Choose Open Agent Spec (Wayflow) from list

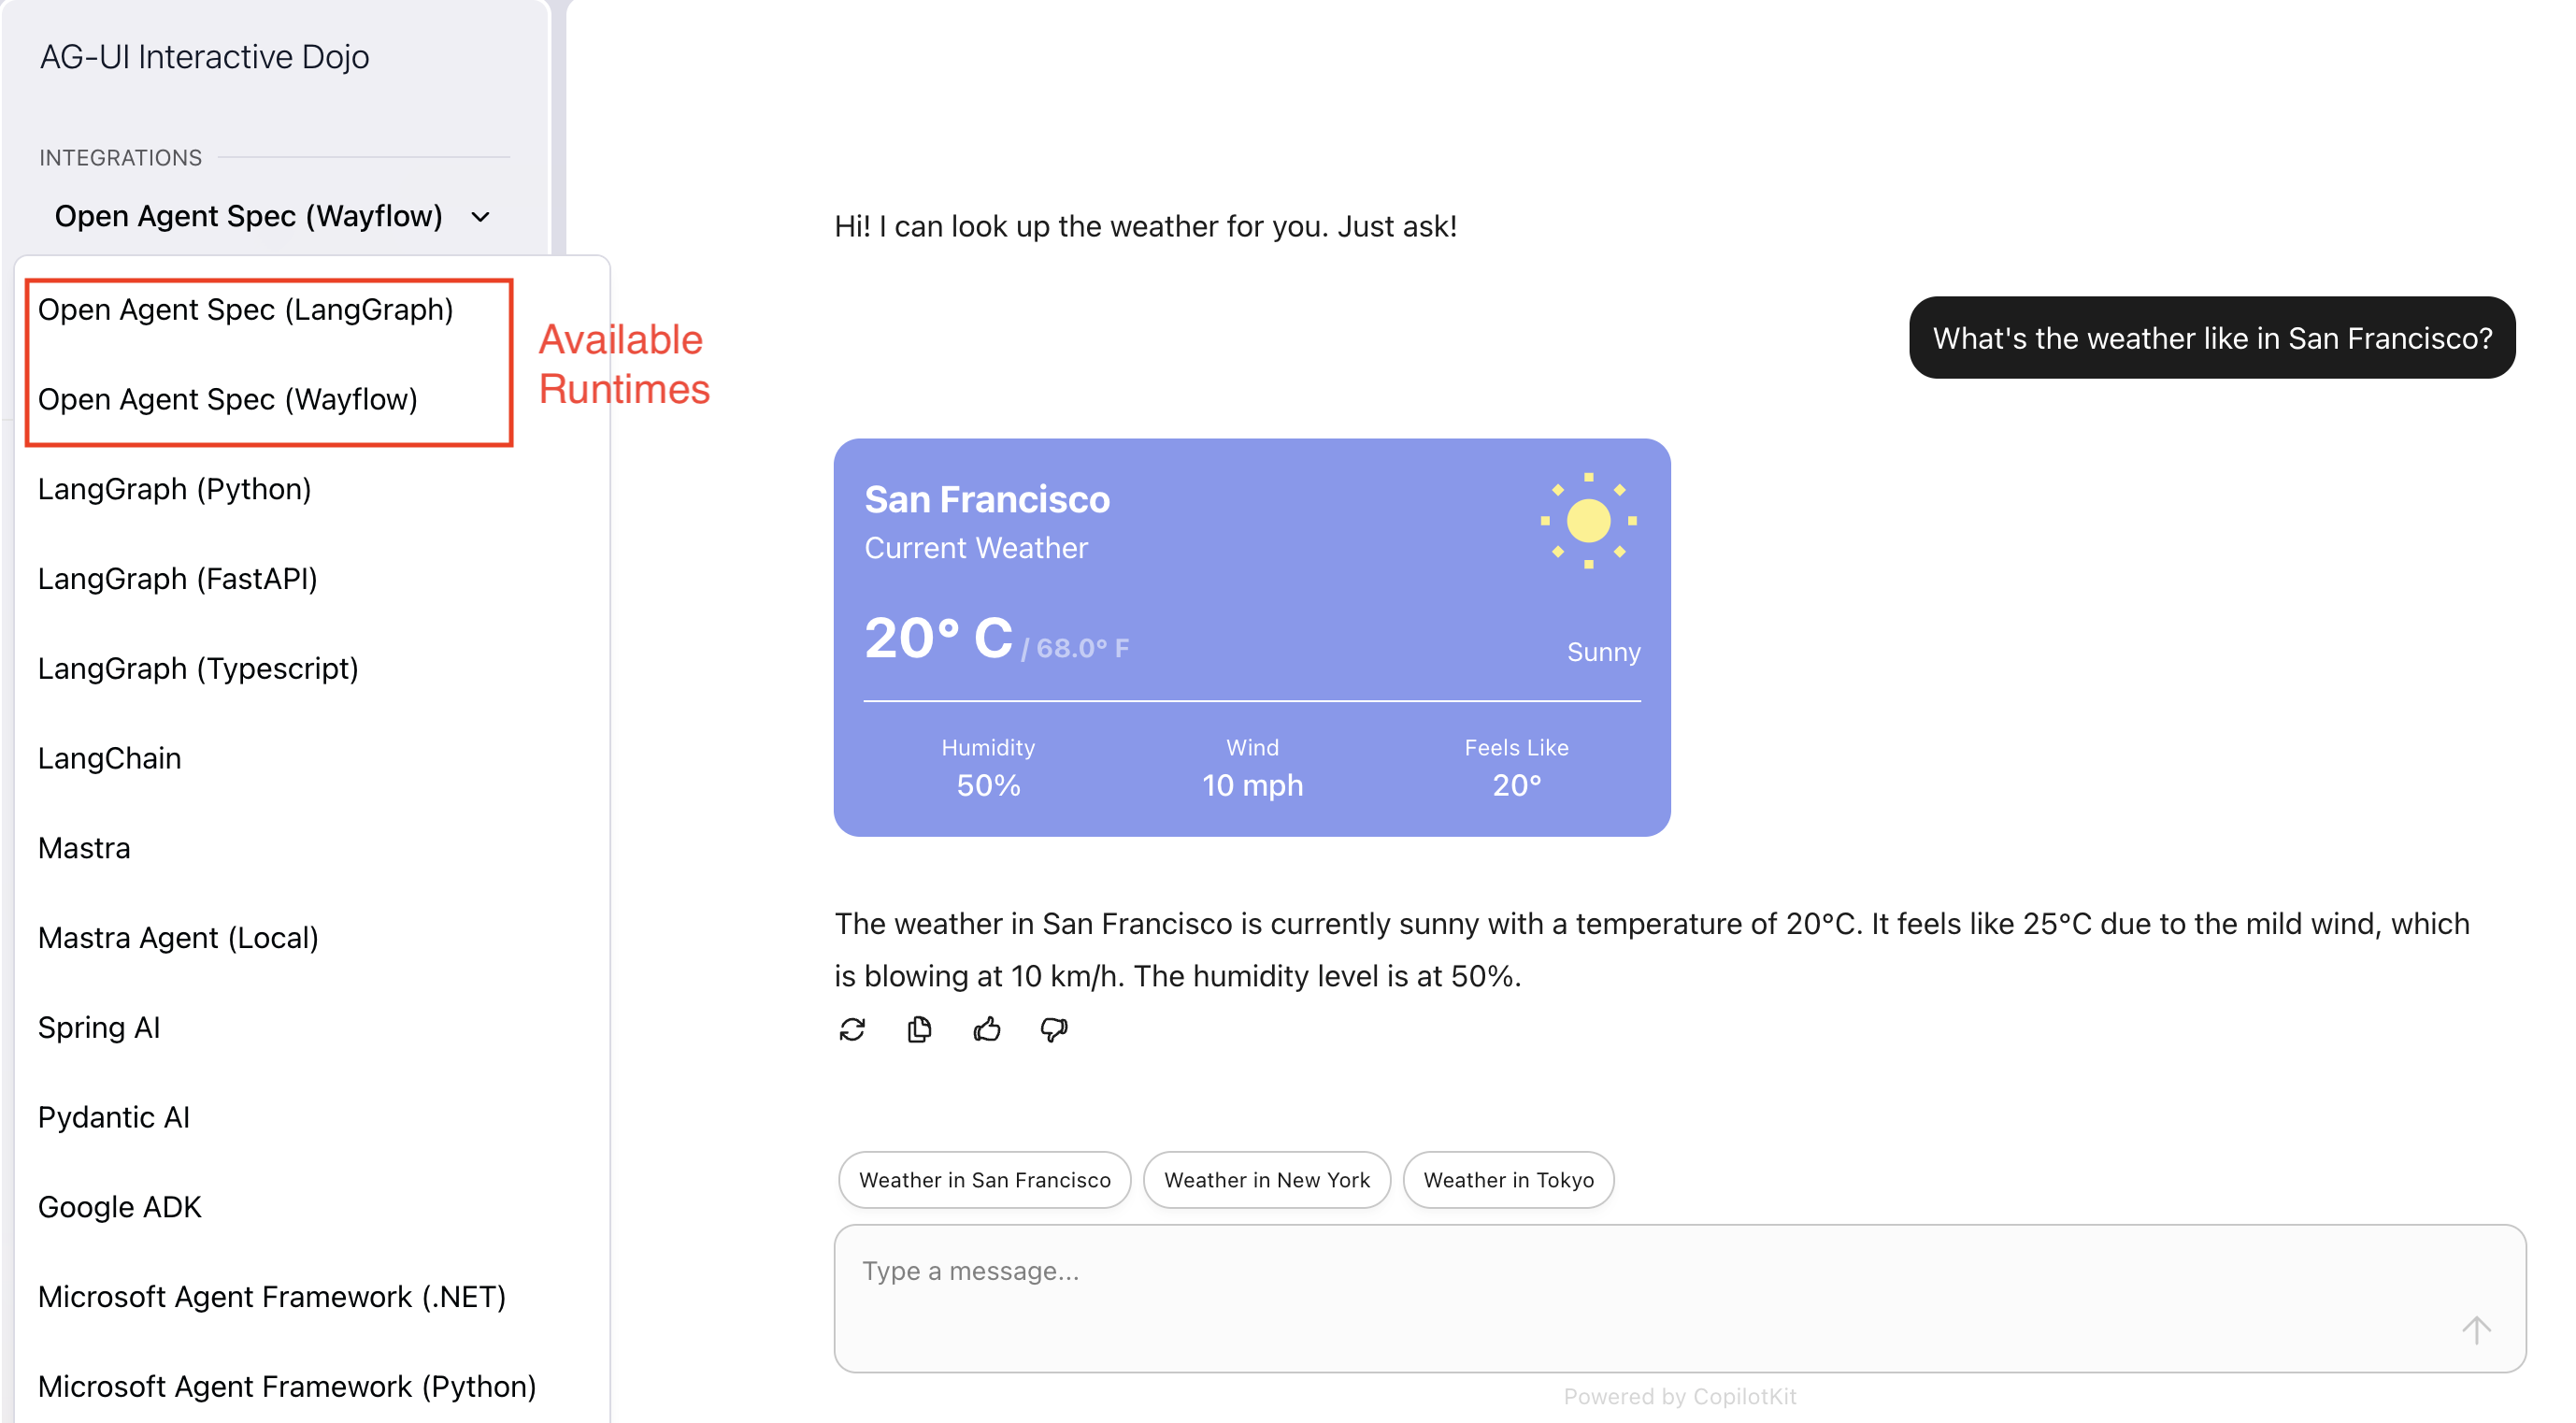(x=228, y=400)
